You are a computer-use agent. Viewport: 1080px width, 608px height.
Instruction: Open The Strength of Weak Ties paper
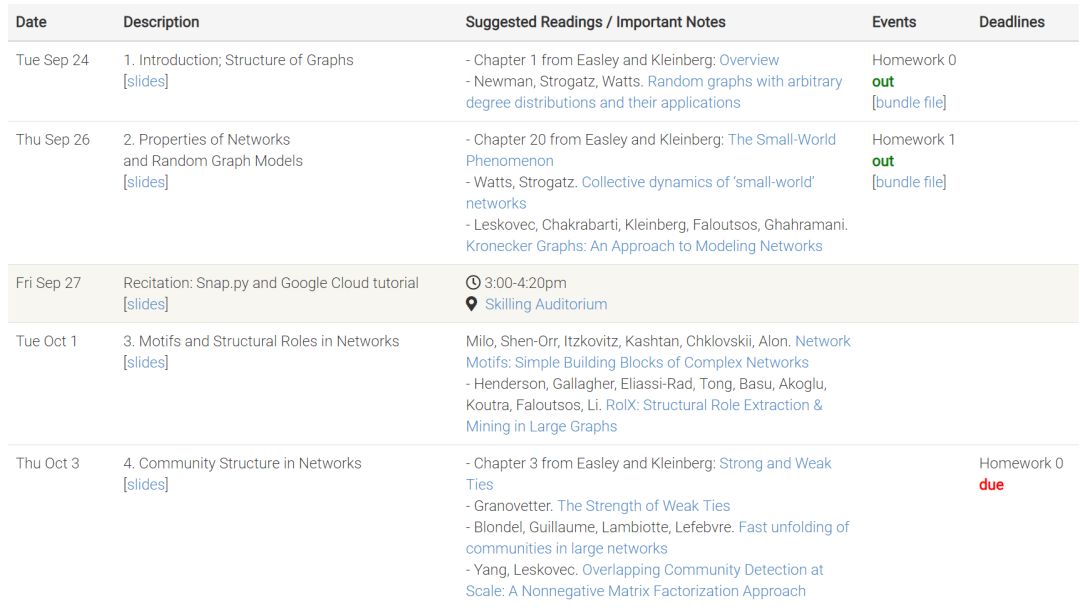(x=643, y=506)
